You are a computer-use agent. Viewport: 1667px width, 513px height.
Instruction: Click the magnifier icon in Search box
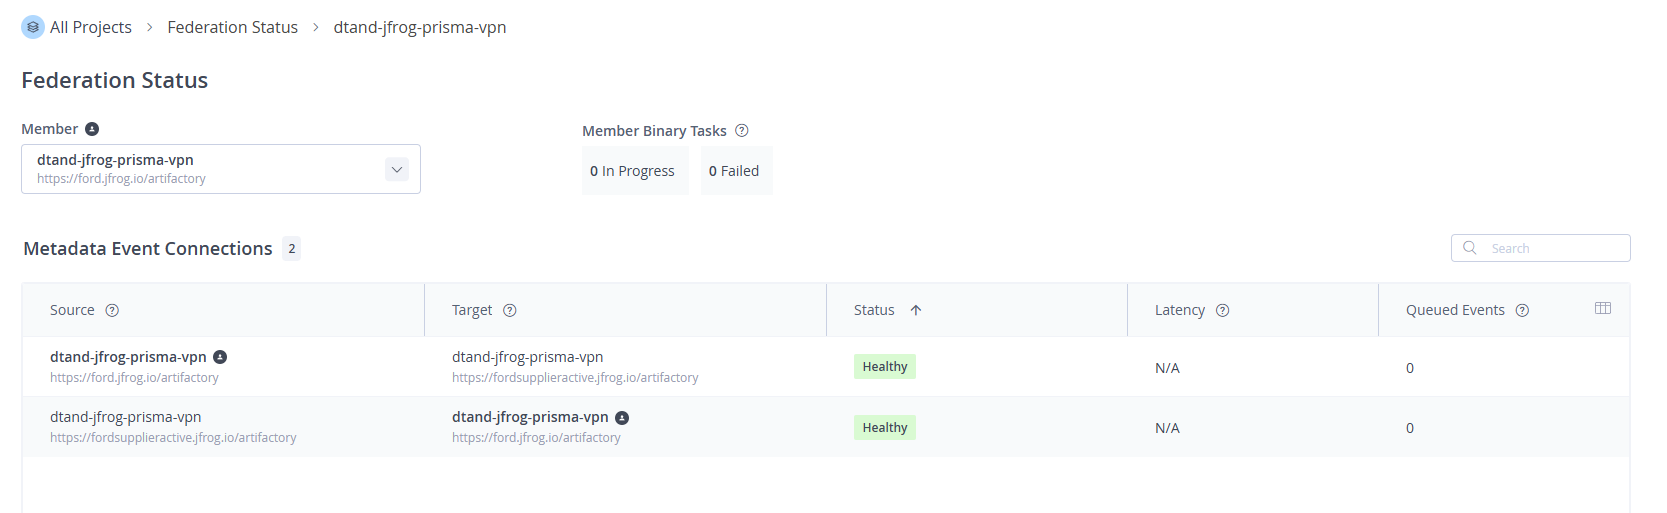pos(1470,248)
